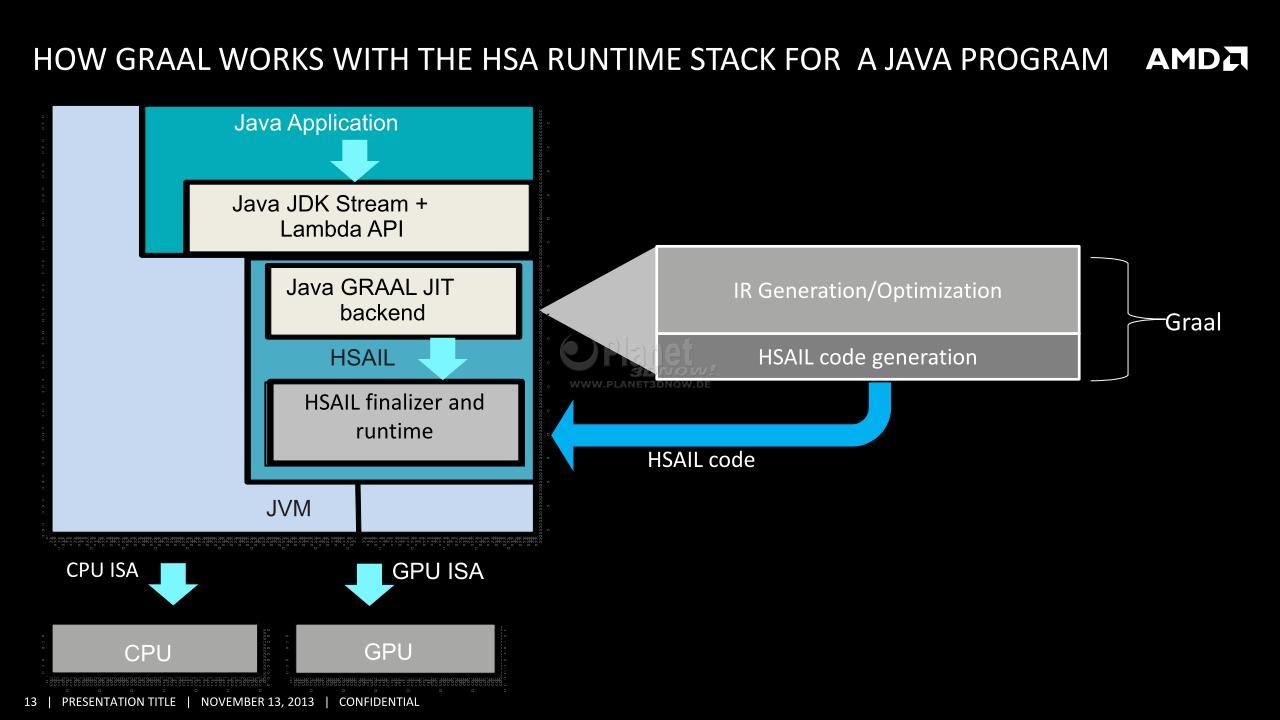Click the CPU ISA label
Image resolution: width=1280 pixels, height=720 pixels.
tap(102, 570)
